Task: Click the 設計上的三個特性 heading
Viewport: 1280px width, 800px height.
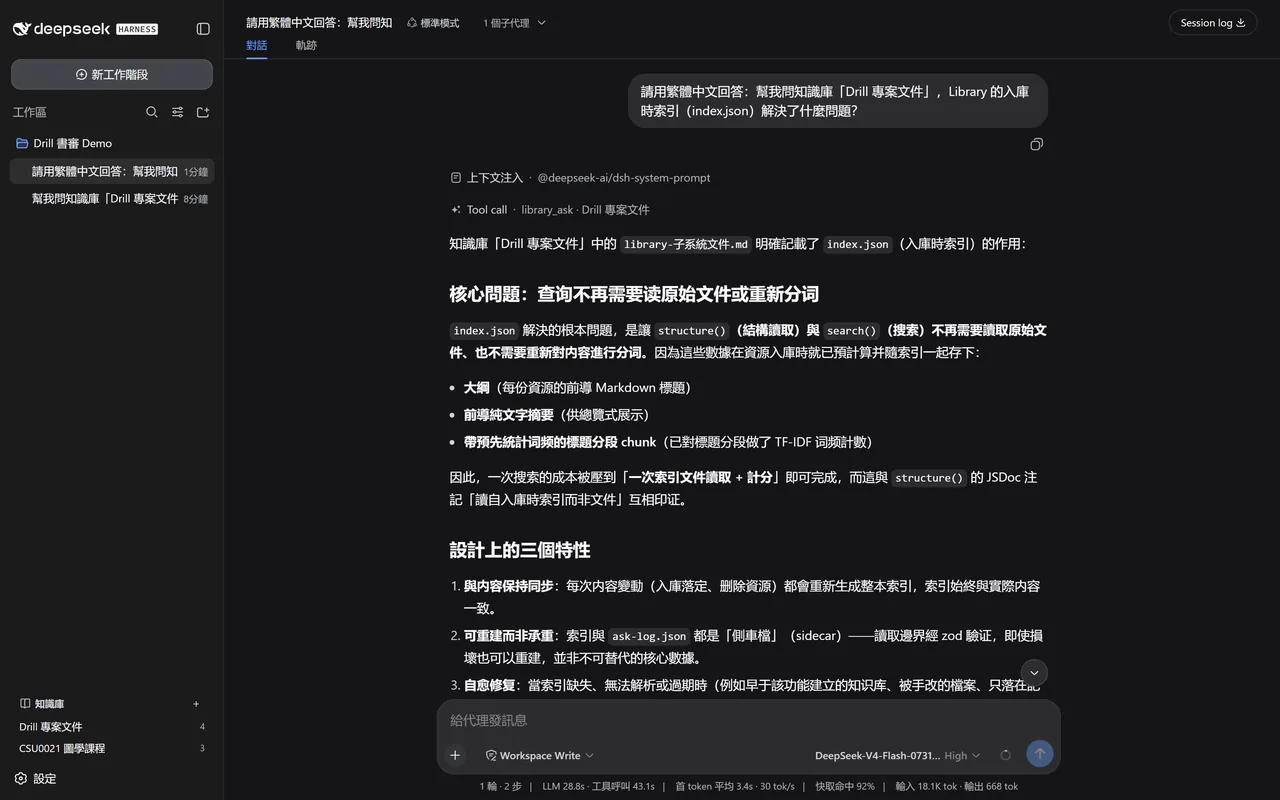Action: (x=520, y=550)
